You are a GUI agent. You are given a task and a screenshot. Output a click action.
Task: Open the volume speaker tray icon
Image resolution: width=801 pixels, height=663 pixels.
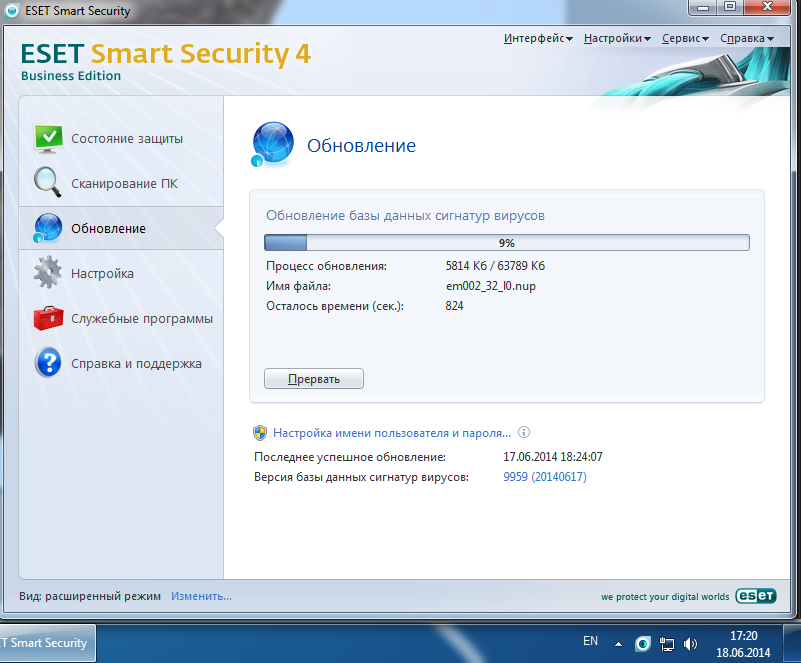pyautogui.click(x=690, y=644)
